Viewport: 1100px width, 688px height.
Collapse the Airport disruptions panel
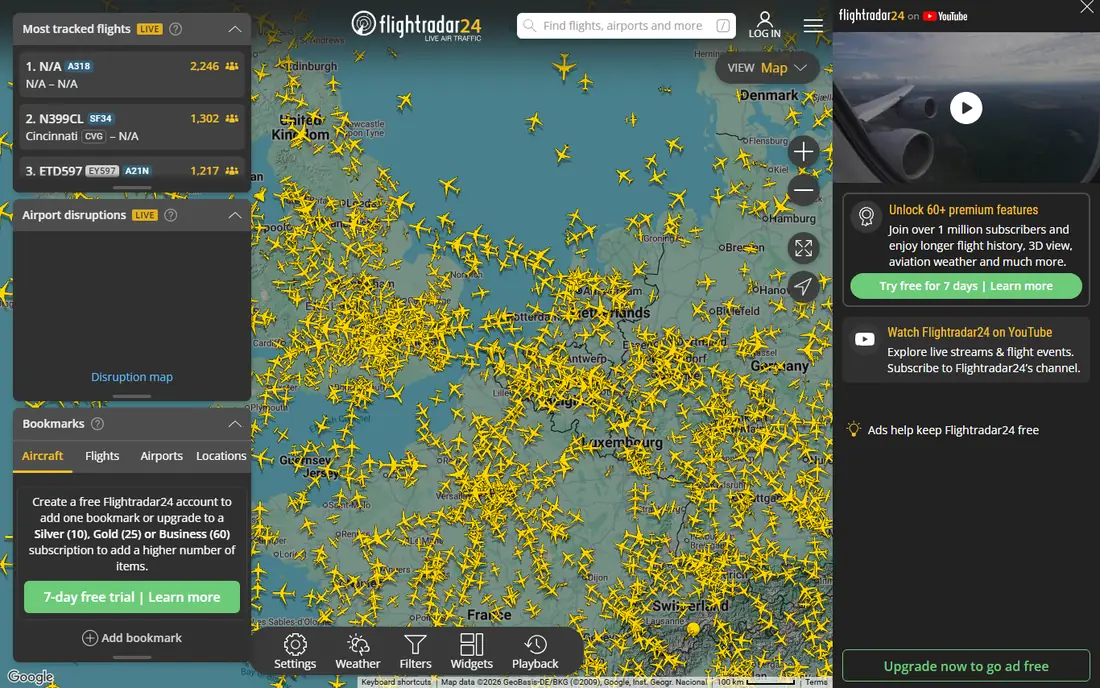point(234,215)
